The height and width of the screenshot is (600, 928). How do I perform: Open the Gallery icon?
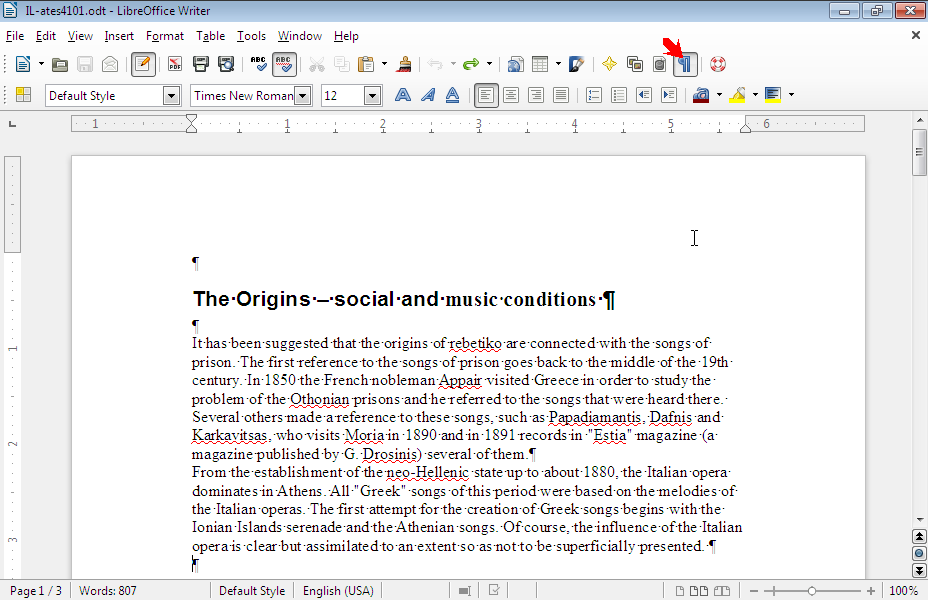tap(634, 64)
